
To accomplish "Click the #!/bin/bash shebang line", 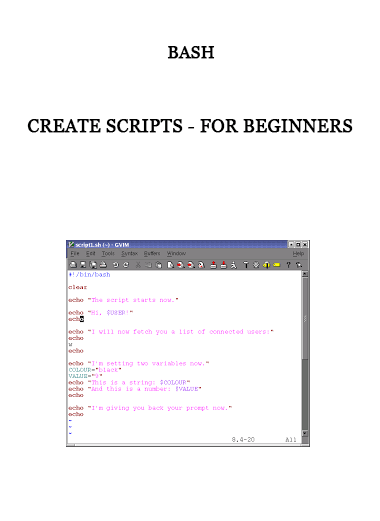I will (x=89, y=275).
